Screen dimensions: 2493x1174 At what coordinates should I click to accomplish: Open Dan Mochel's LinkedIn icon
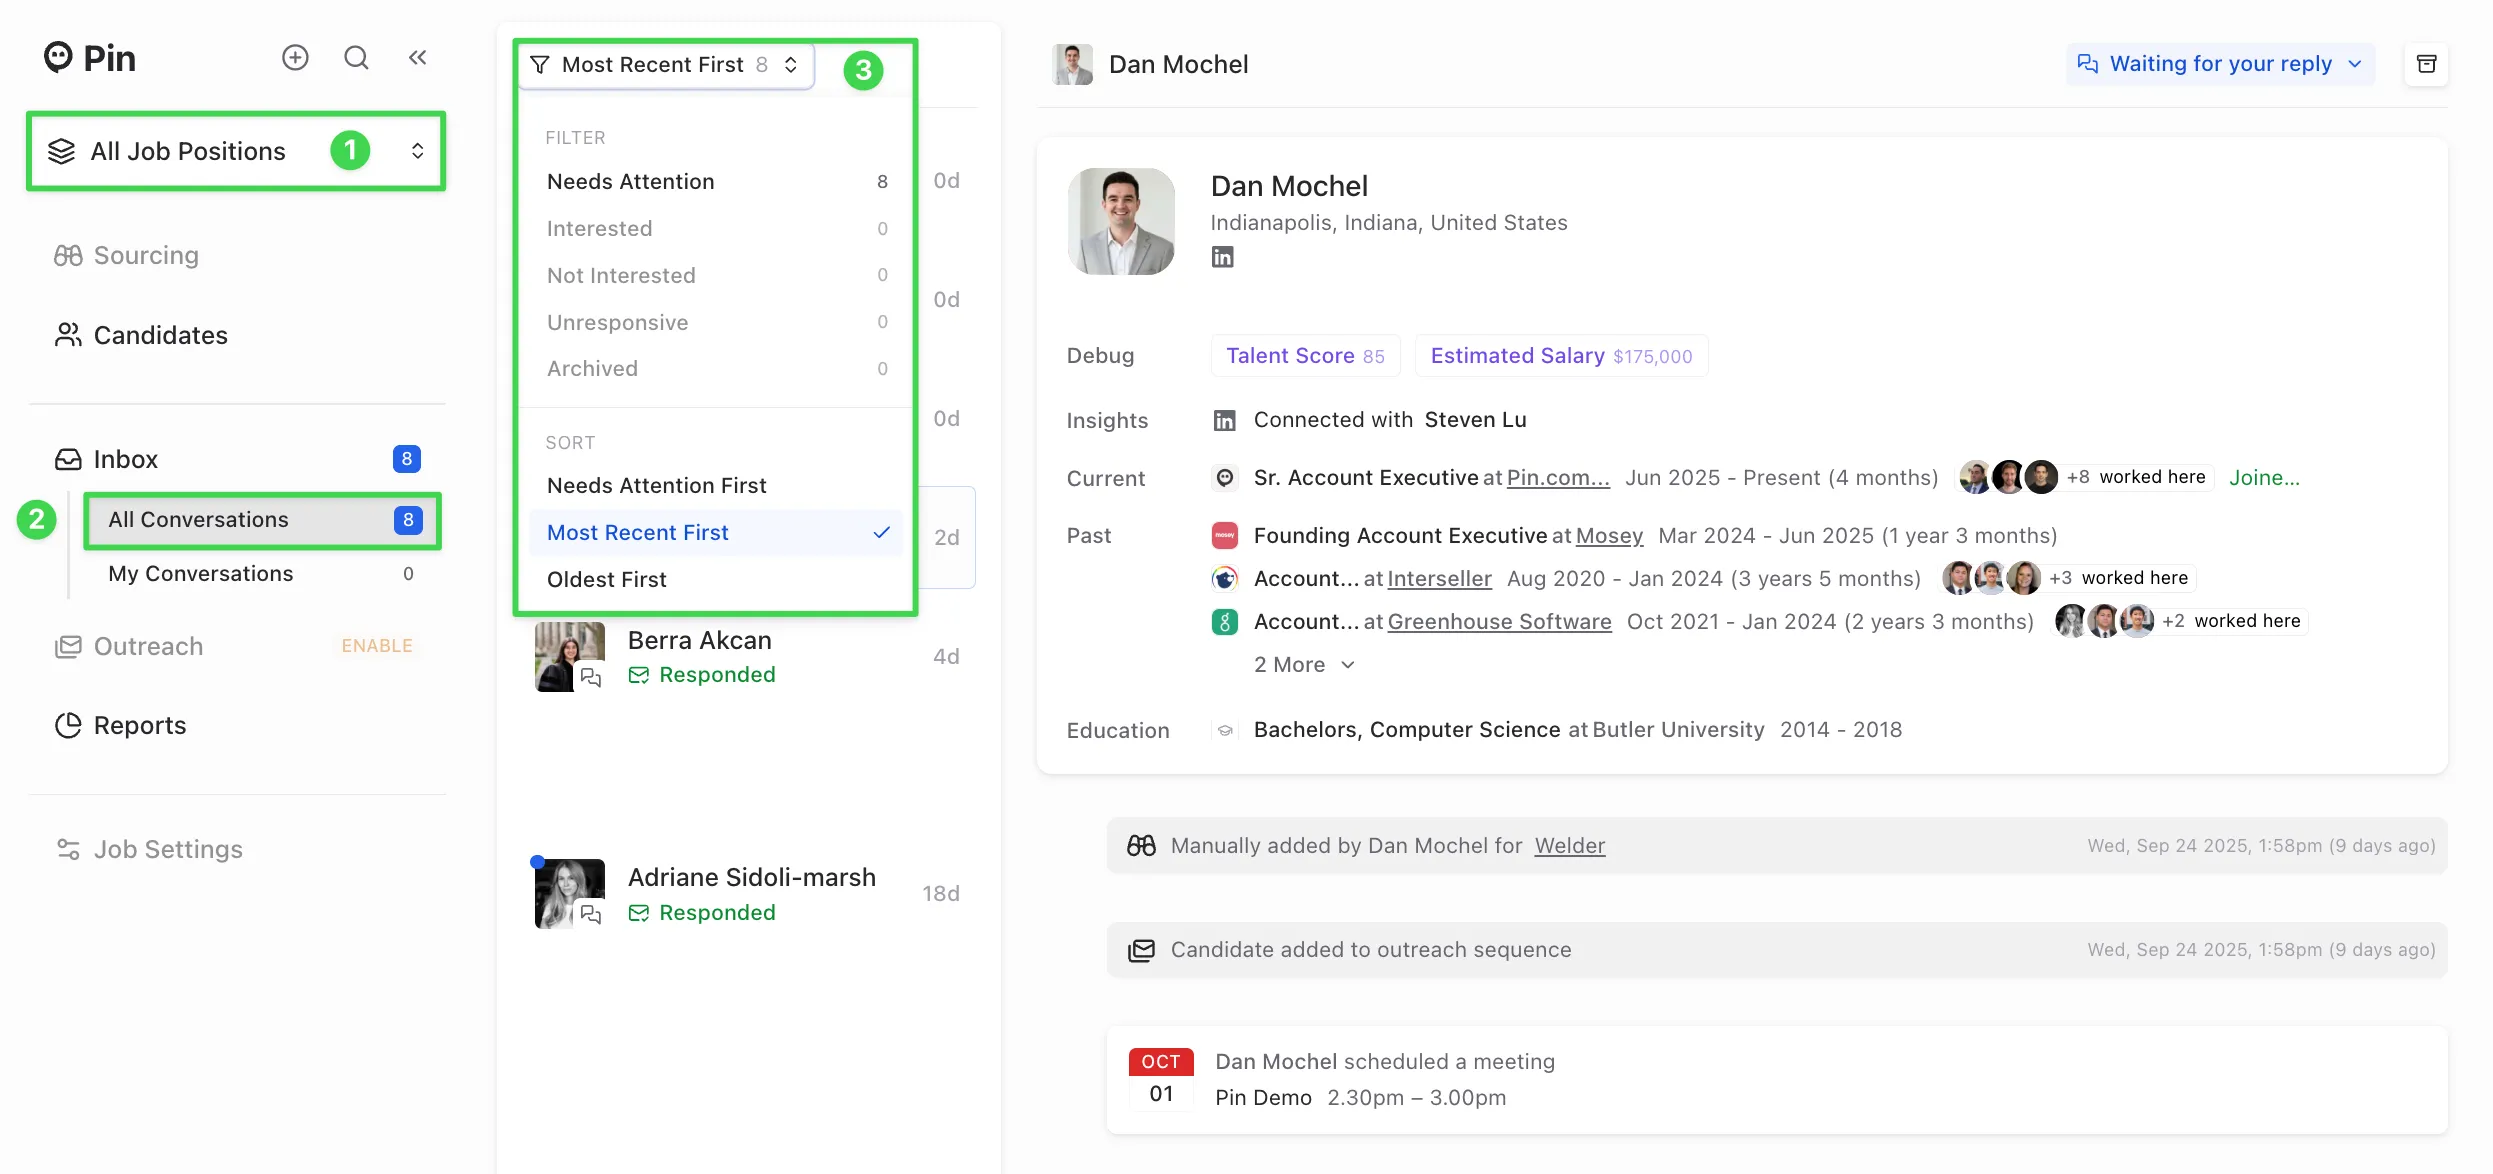[1222, 257]
